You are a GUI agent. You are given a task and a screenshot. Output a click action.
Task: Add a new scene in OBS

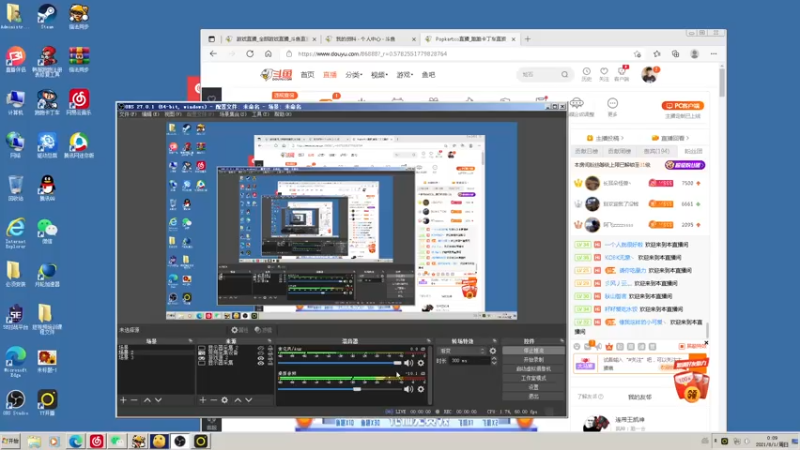(x=123, y=400)
